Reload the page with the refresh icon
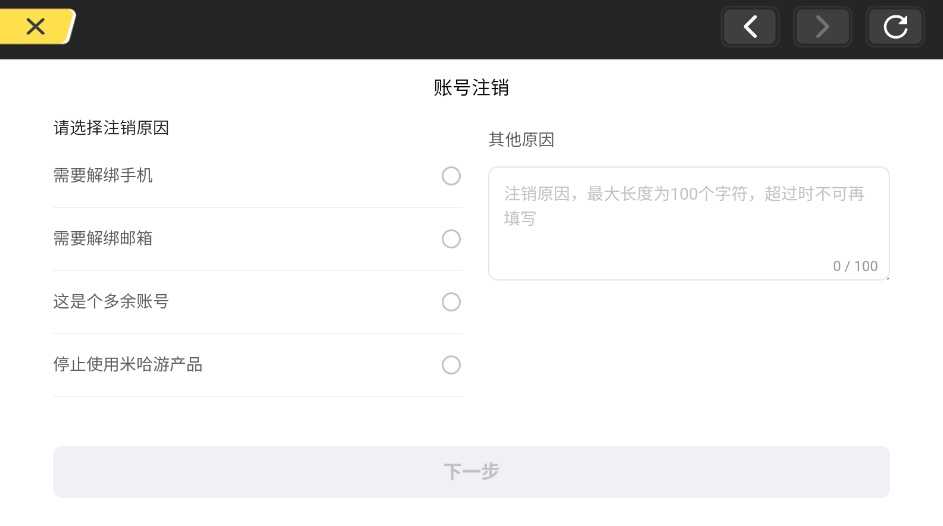943x526 pixels. [x=895, y=27]
